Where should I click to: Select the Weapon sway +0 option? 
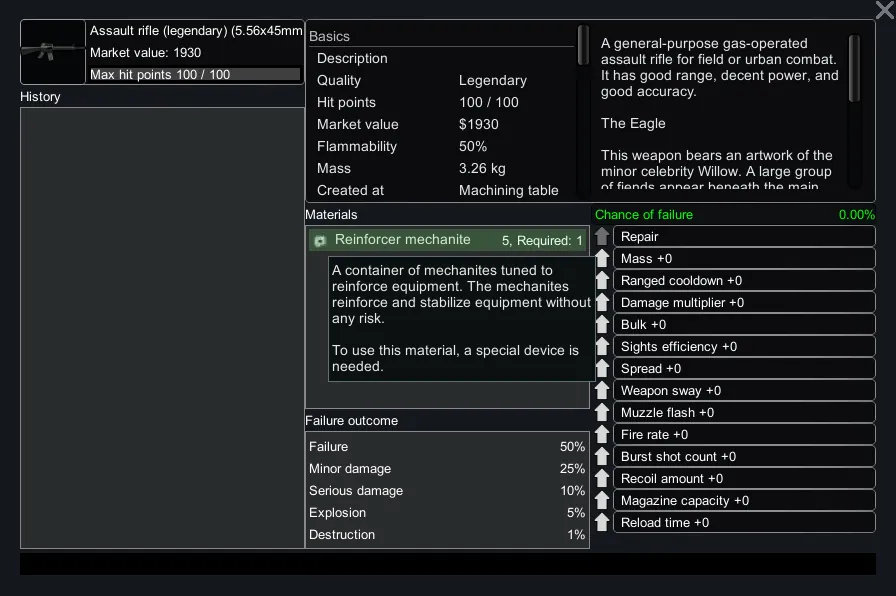[743, 391]
